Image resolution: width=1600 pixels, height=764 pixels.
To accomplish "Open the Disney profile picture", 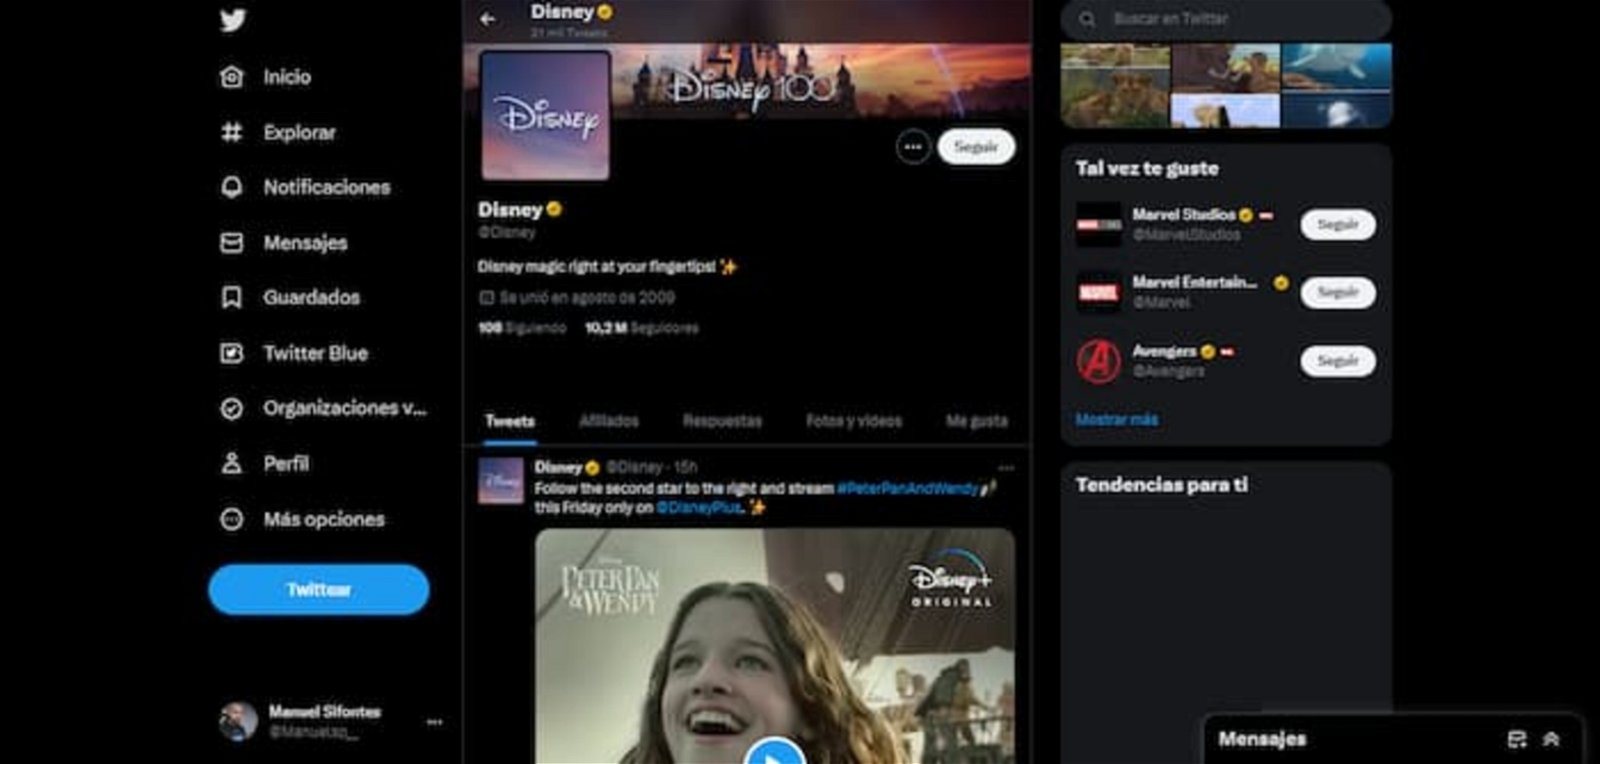I will point(545,115).
